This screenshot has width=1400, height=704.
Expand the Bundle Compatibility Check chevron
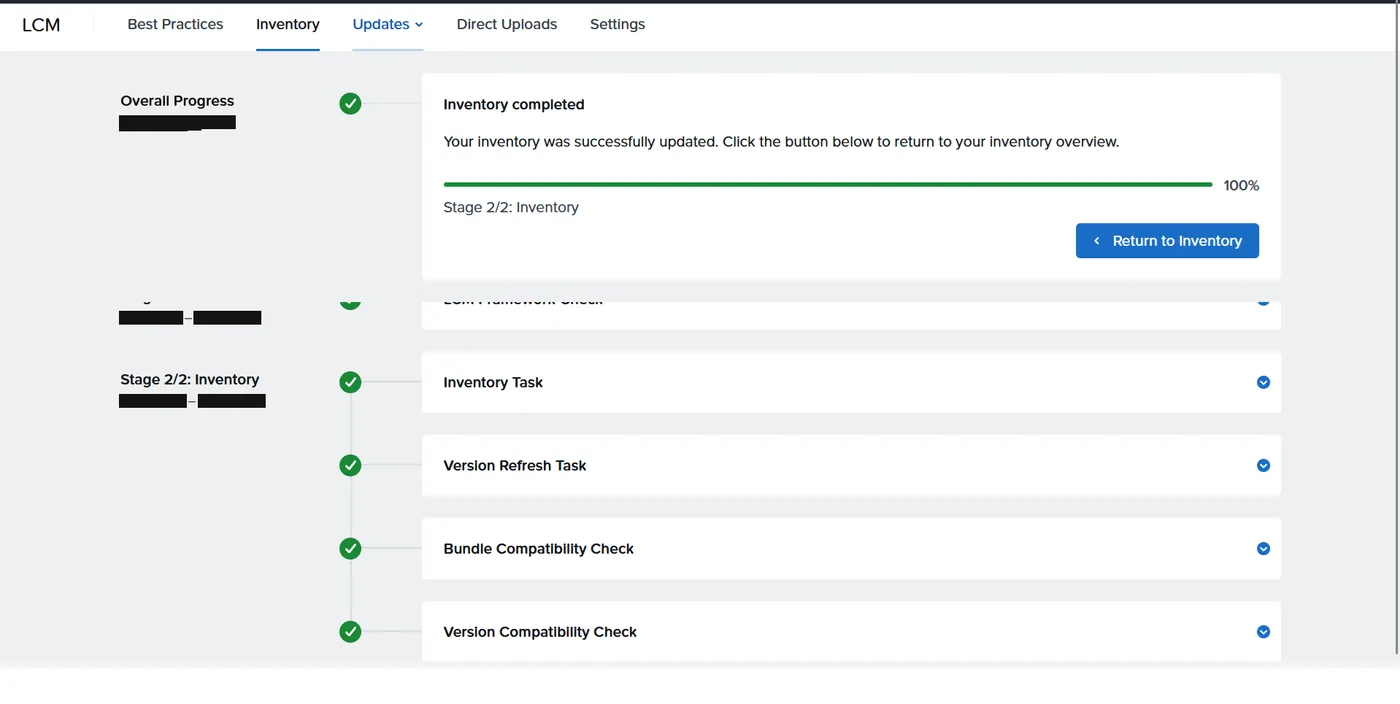1263,548
